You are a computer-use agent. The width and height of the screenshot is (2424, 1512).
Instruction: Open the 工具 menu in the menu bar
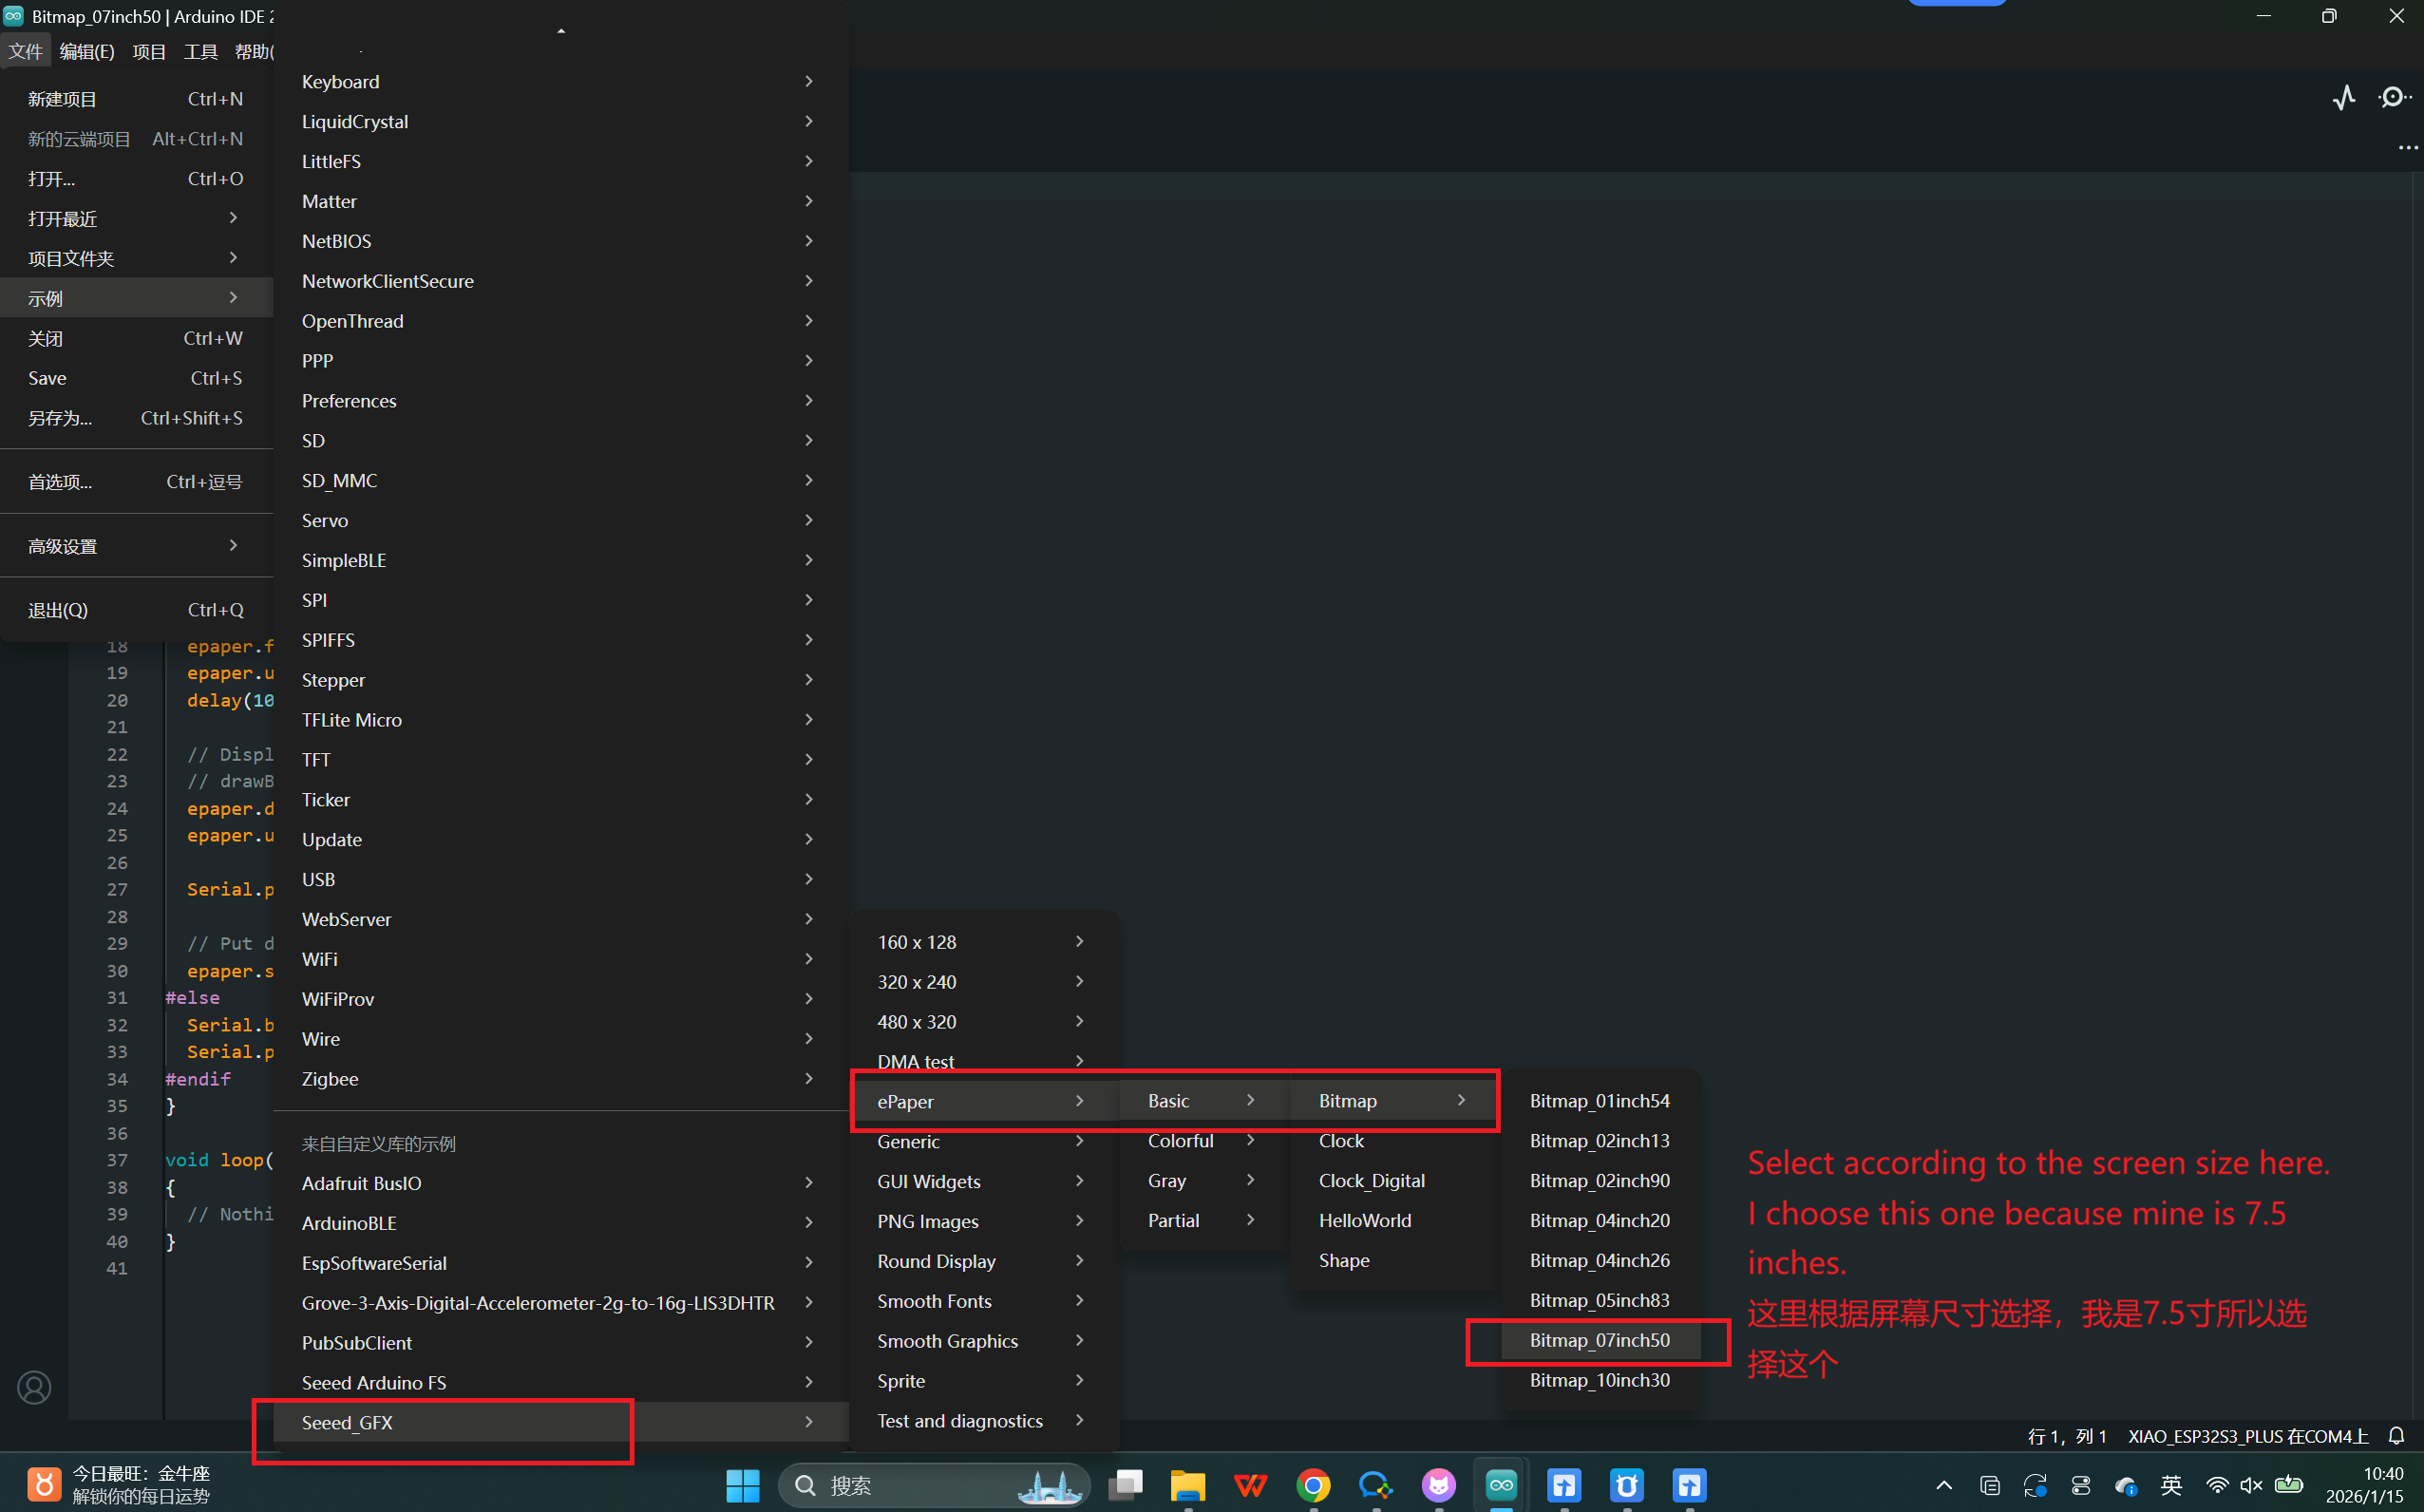(x=200, y=52)
